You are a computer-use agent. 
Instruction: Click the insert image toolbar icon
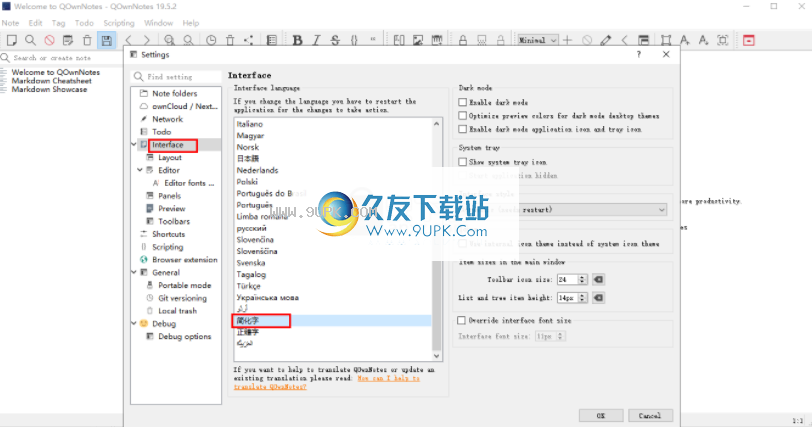(418, 40)
